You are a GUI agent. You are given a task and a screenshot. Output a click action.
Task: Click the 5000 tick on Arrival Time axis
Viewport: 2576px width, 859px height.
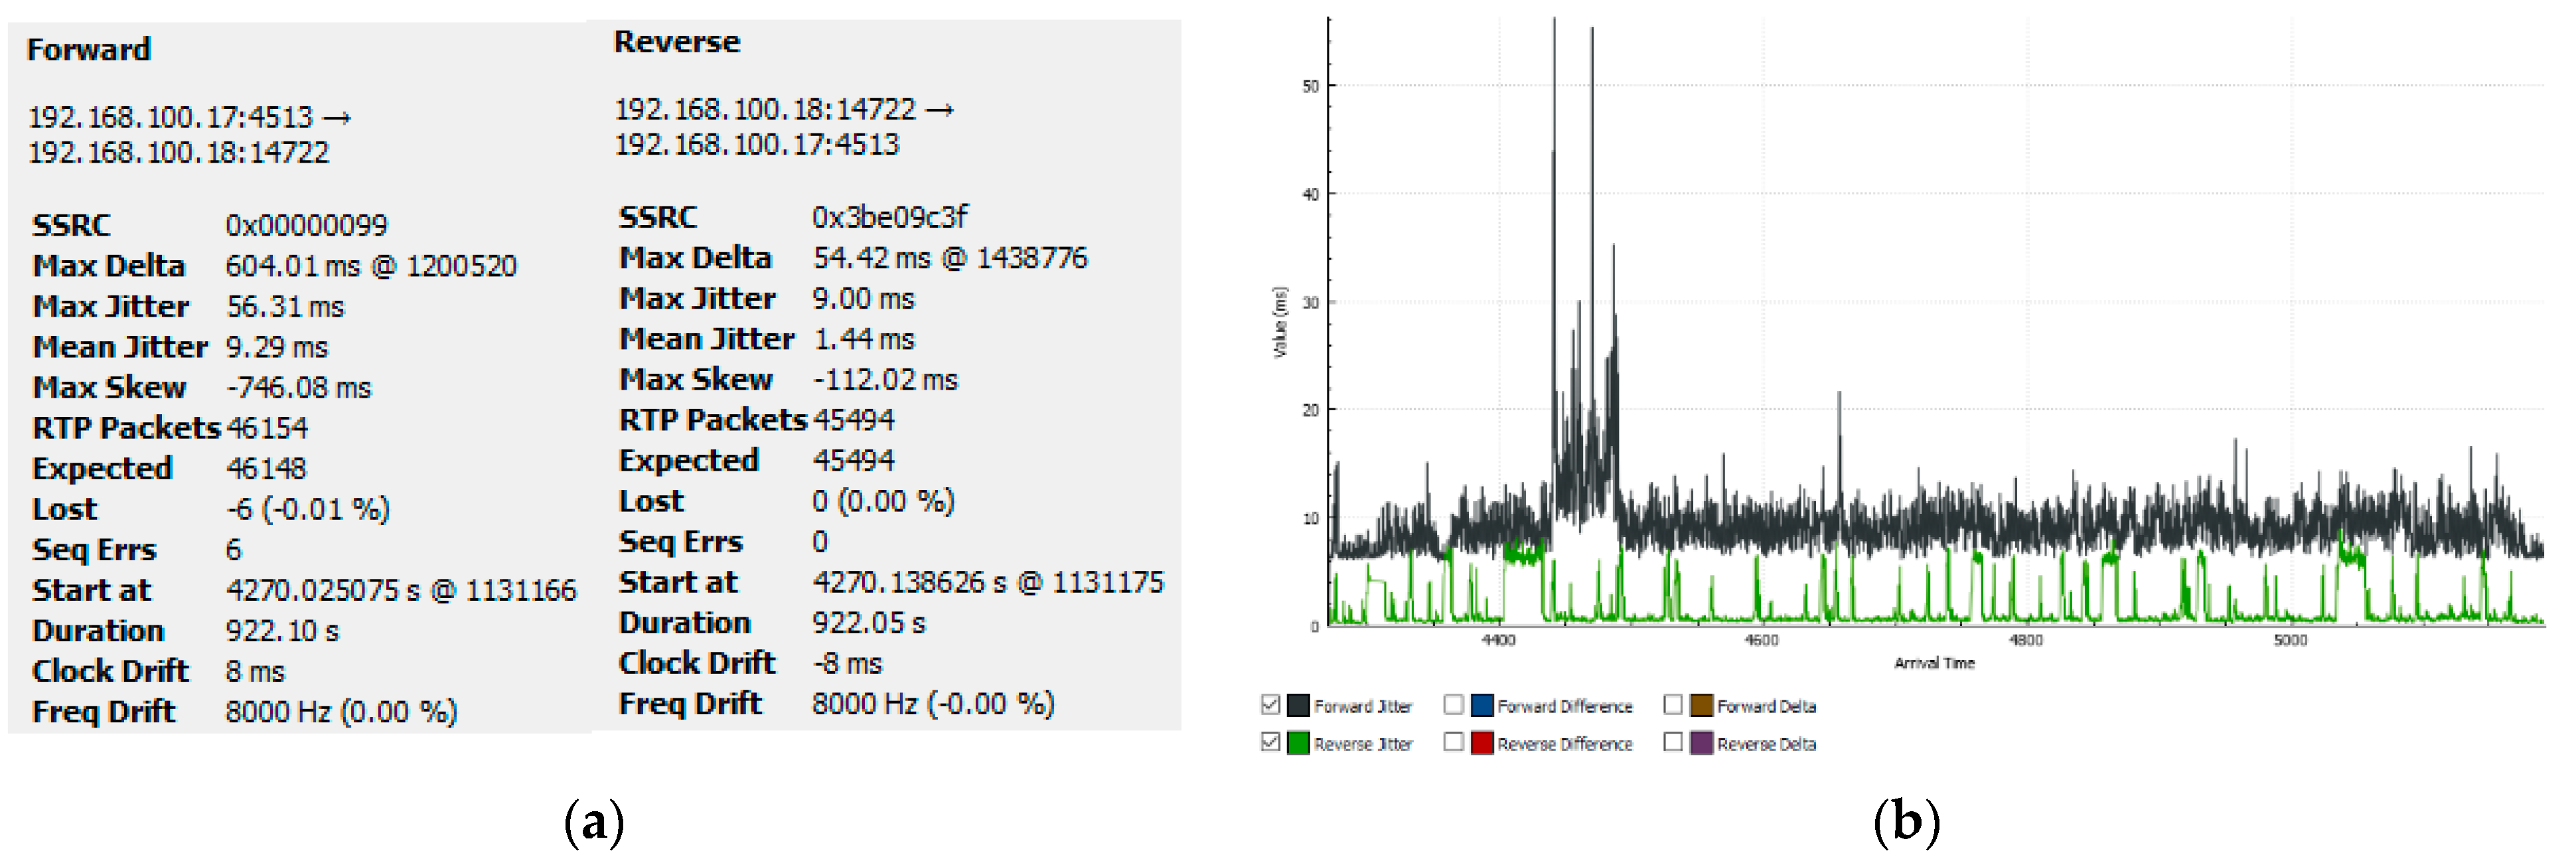(x=2290, y=640)
